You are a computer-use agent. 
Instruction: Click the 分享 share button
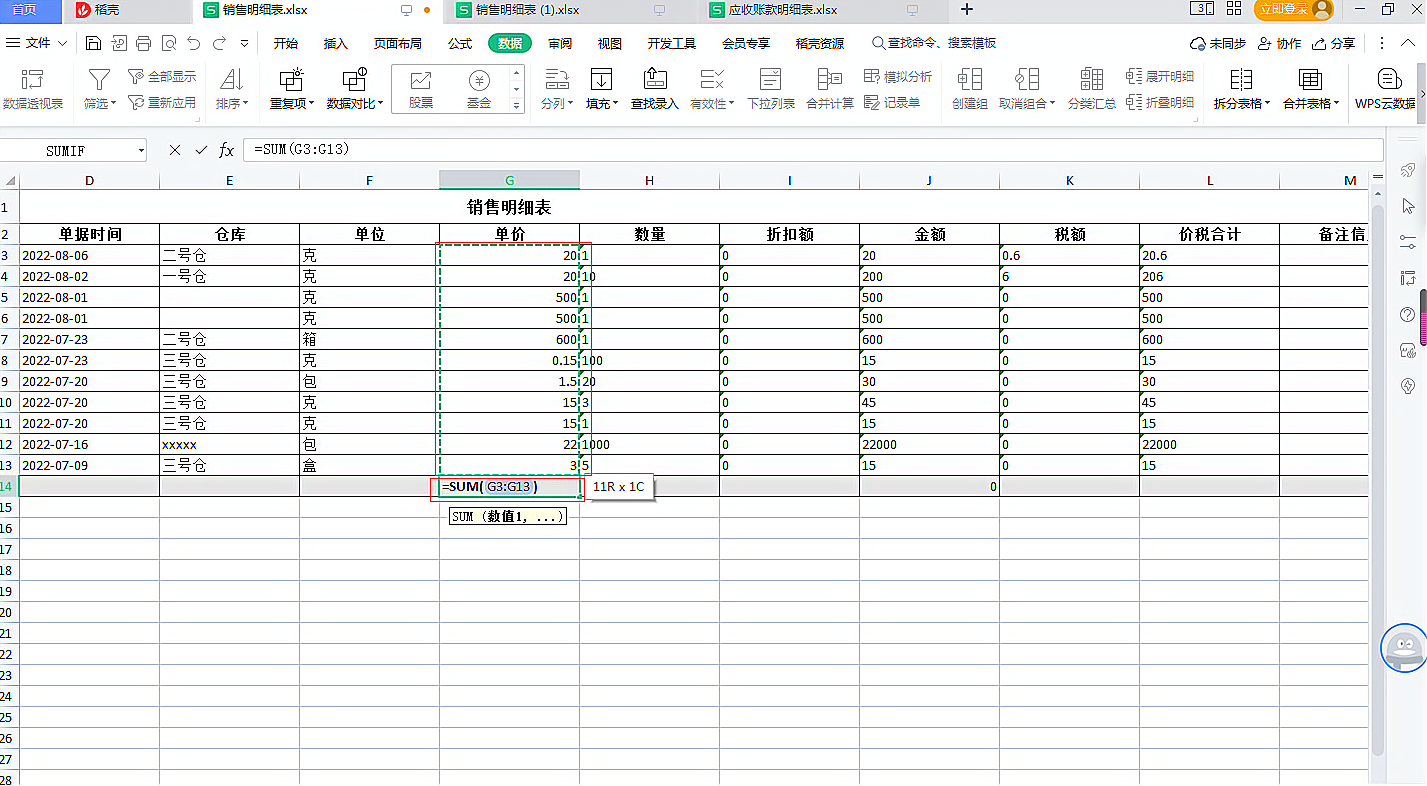tap(1334, 43)
